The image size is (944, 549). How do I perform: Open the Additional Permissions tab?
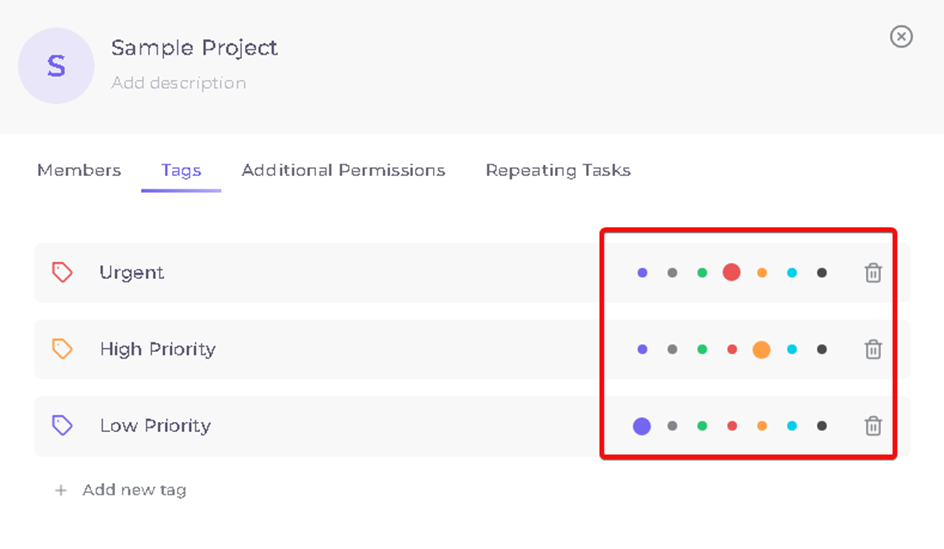click(343, 170)
